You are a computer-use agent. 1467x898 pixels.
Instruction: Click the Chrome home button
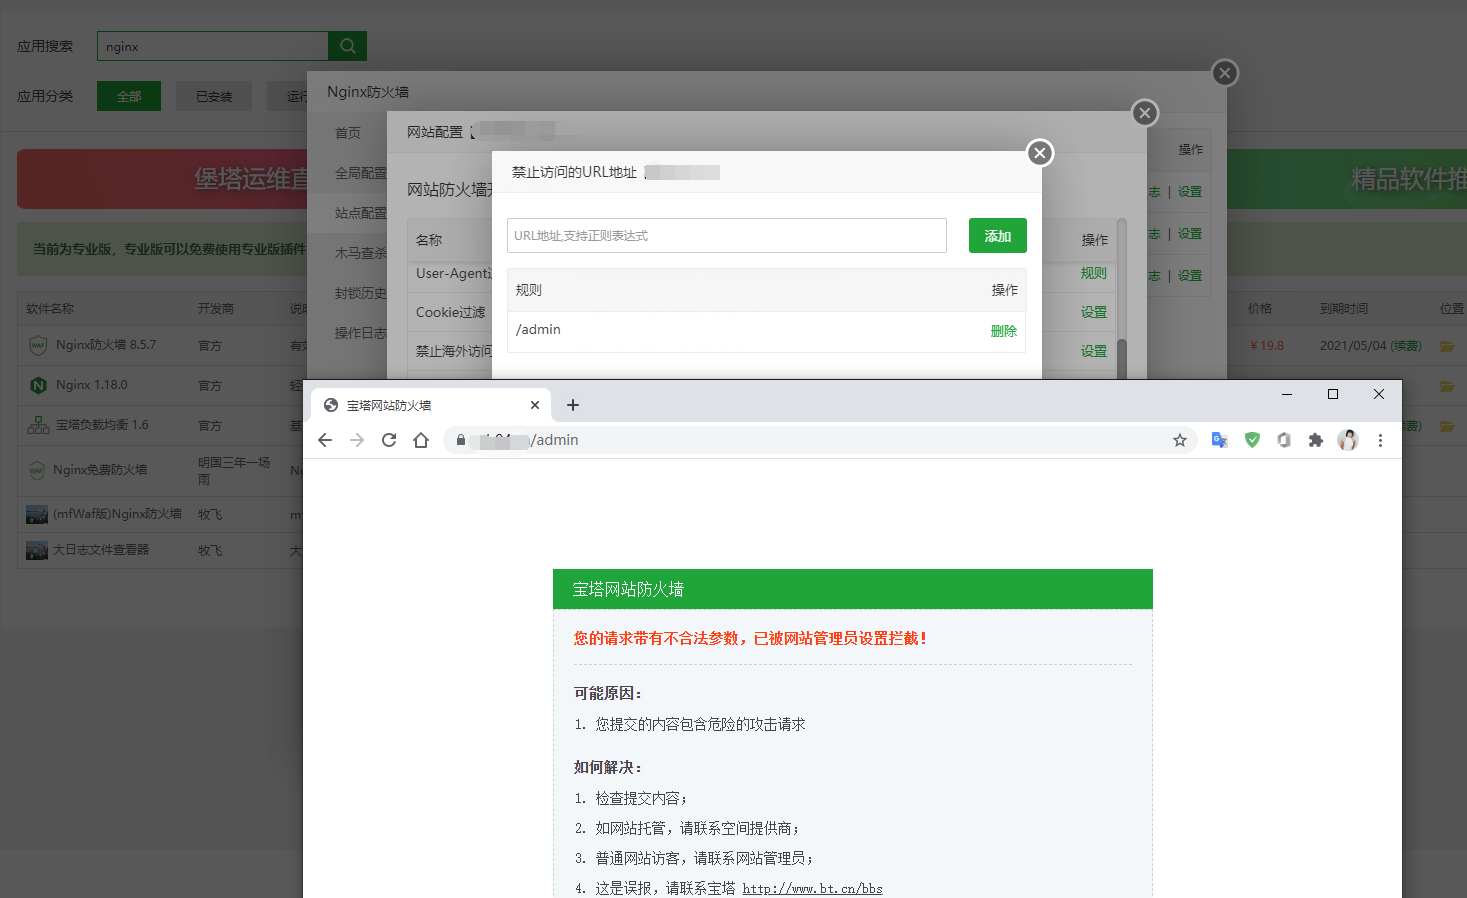coord(421,440)
